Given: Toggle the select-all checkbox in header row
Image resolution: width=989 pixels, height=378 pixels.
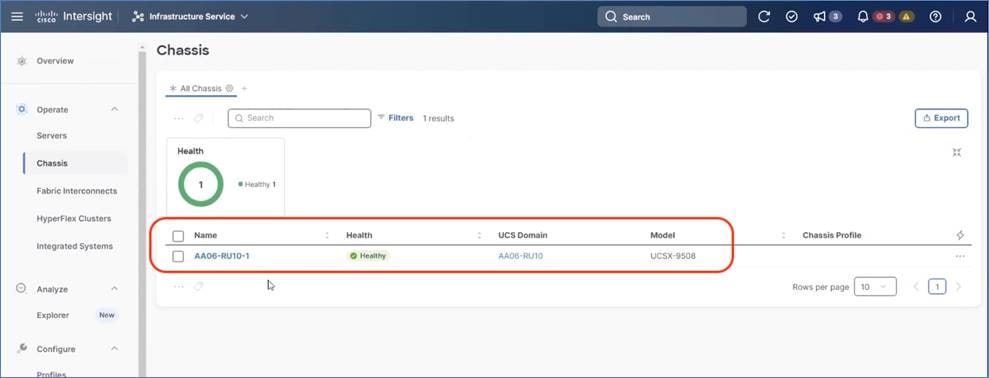Looking at the screenshot, I should (178, 236).
